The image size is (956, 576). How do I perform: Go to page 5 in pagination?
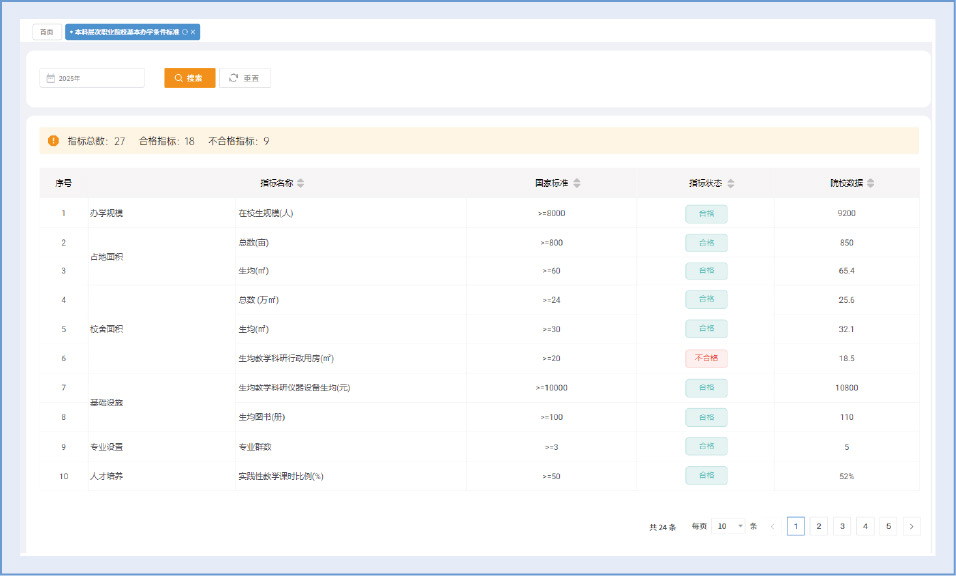tap(888, 526)
